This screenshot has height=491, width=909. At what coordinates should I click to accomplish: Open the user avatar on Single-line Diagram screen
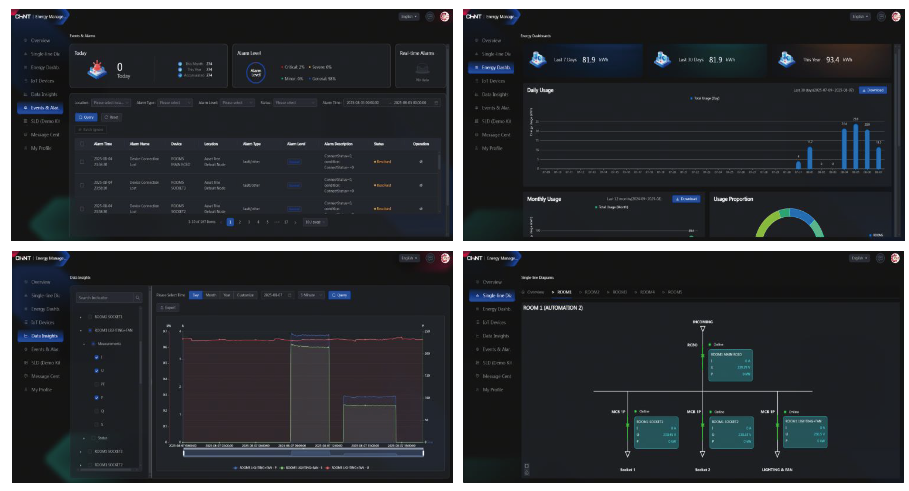[896, 258]
